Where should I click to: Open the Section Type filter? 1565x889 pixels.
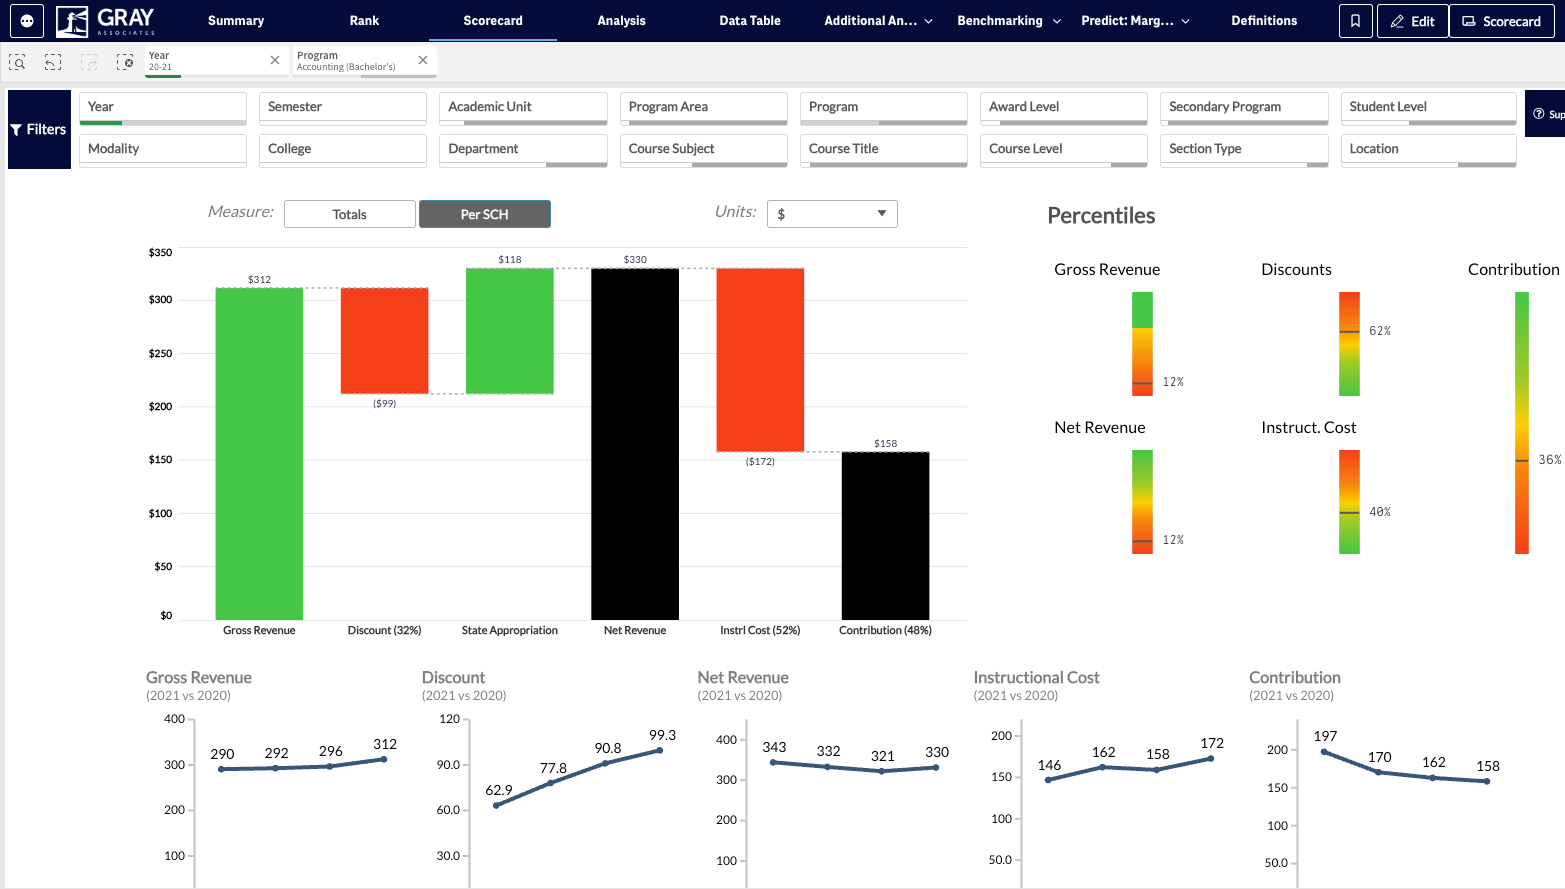pos(1244,150)
